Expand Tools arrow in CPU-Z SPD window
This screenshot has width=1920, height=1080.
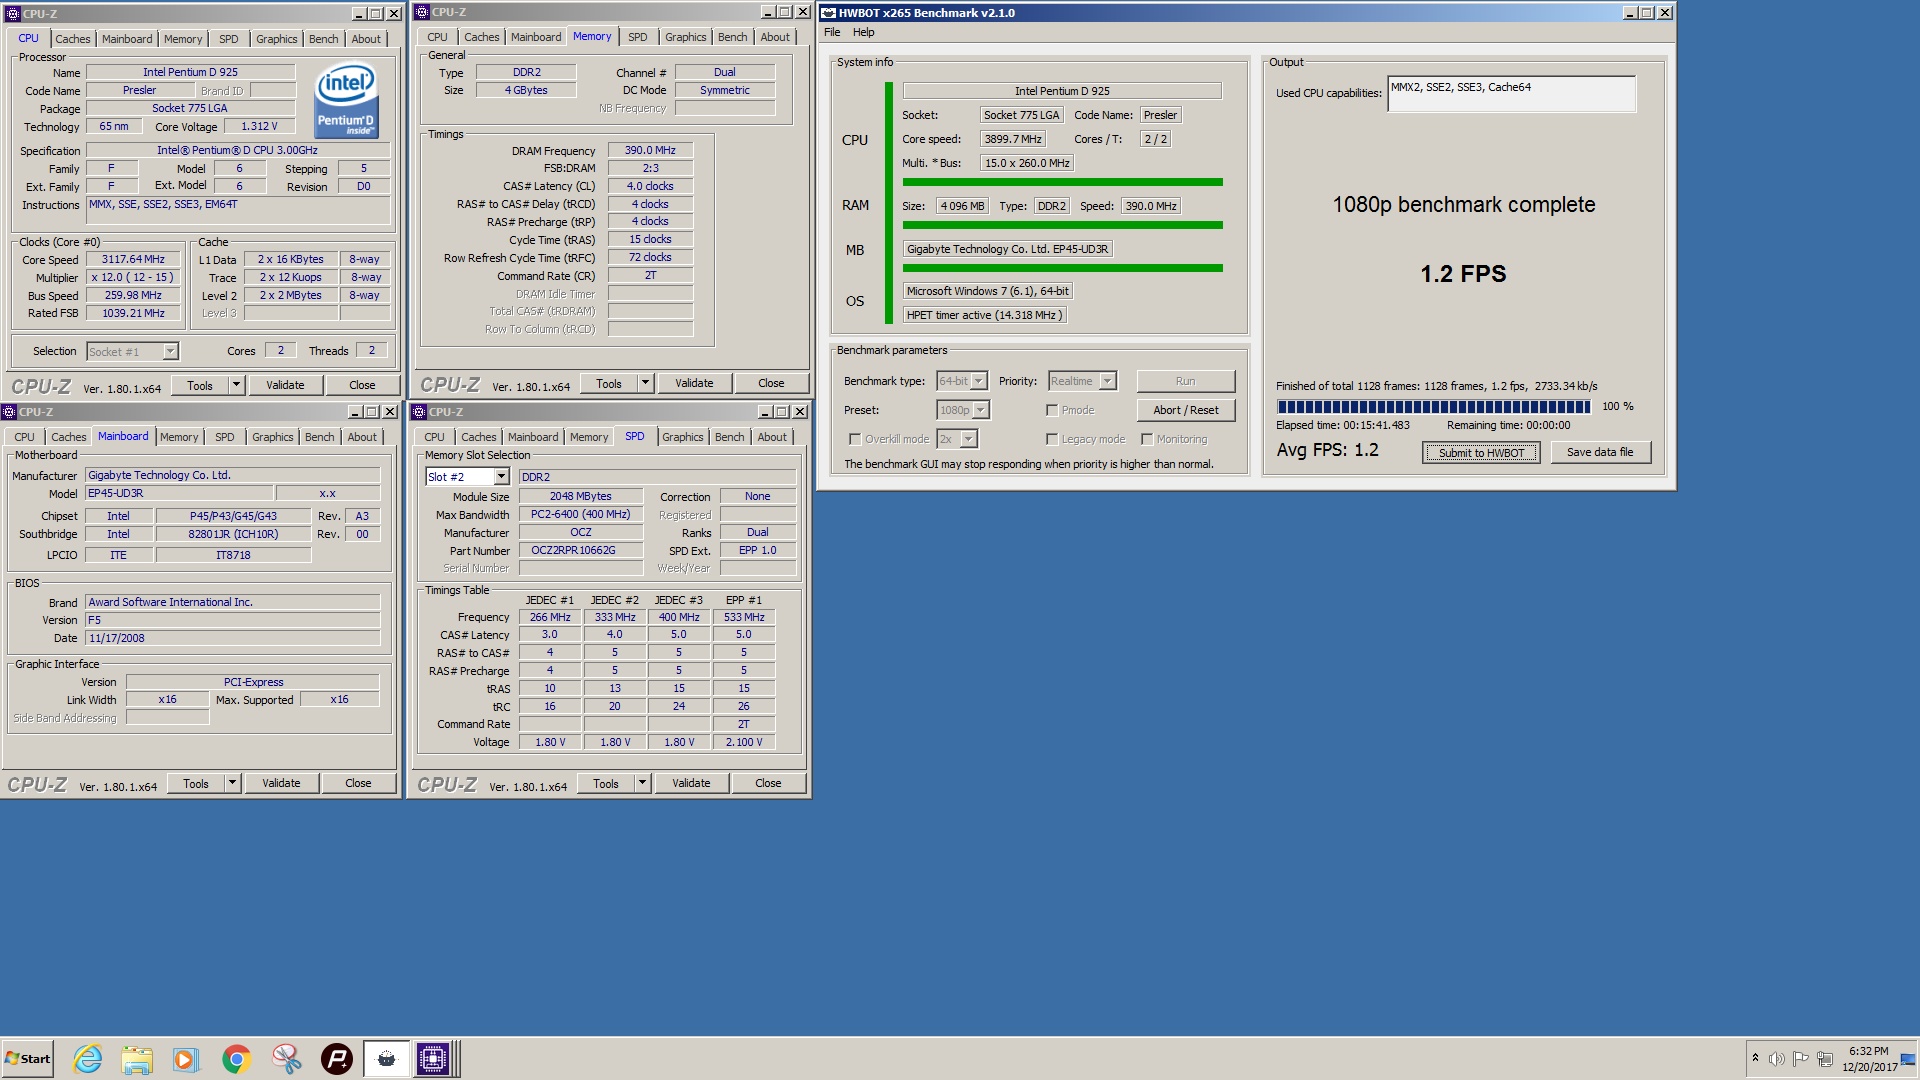[x=643, y=783]
